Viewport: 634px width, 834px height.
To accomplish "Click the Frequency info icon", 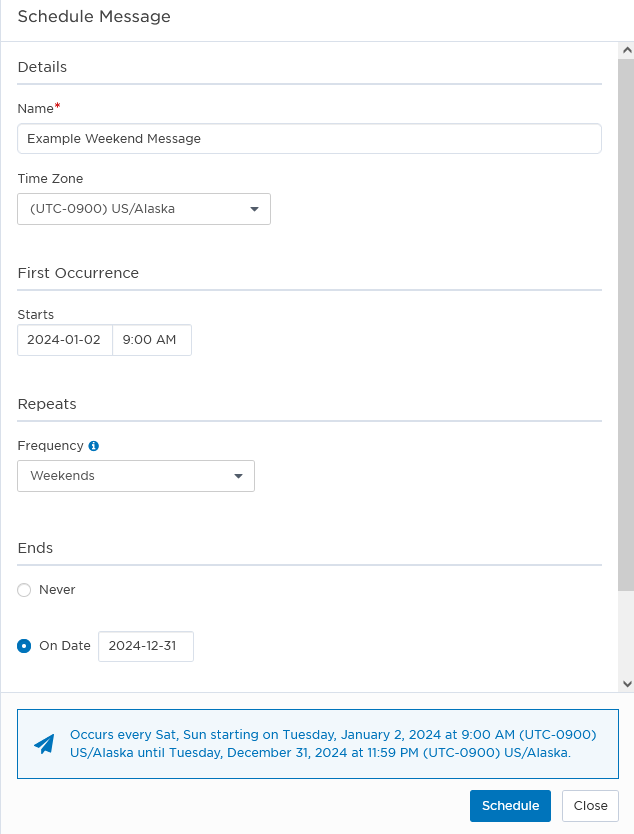I will pos(94,446).
